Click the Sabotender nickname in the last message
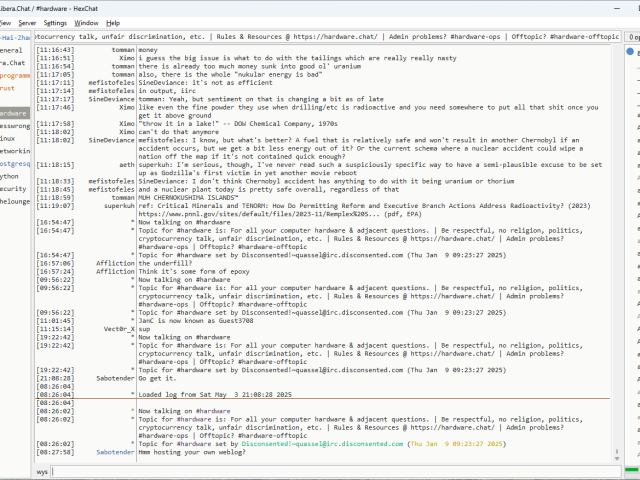This screenshot has height=480, width=640. [x=115, y=453]
